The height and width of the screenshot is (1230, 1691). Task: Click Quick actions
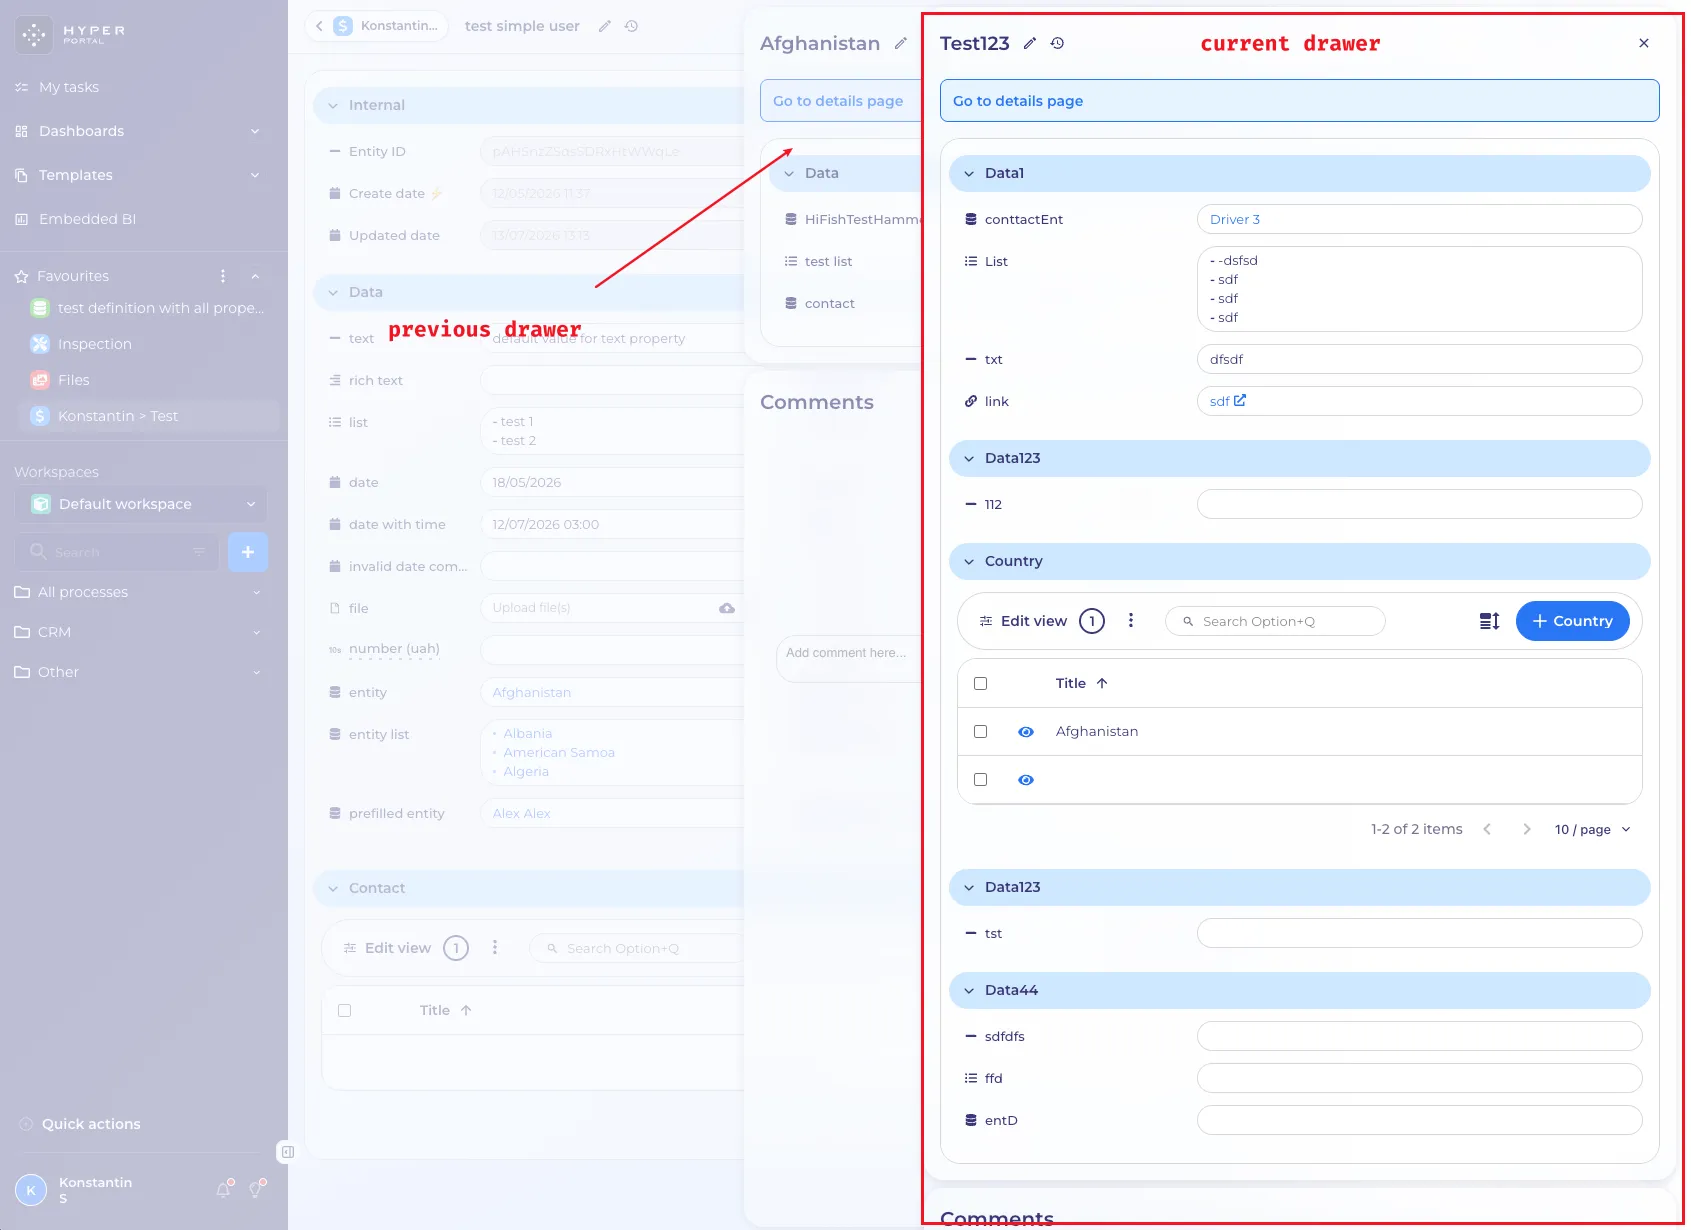coord(91,1124)
